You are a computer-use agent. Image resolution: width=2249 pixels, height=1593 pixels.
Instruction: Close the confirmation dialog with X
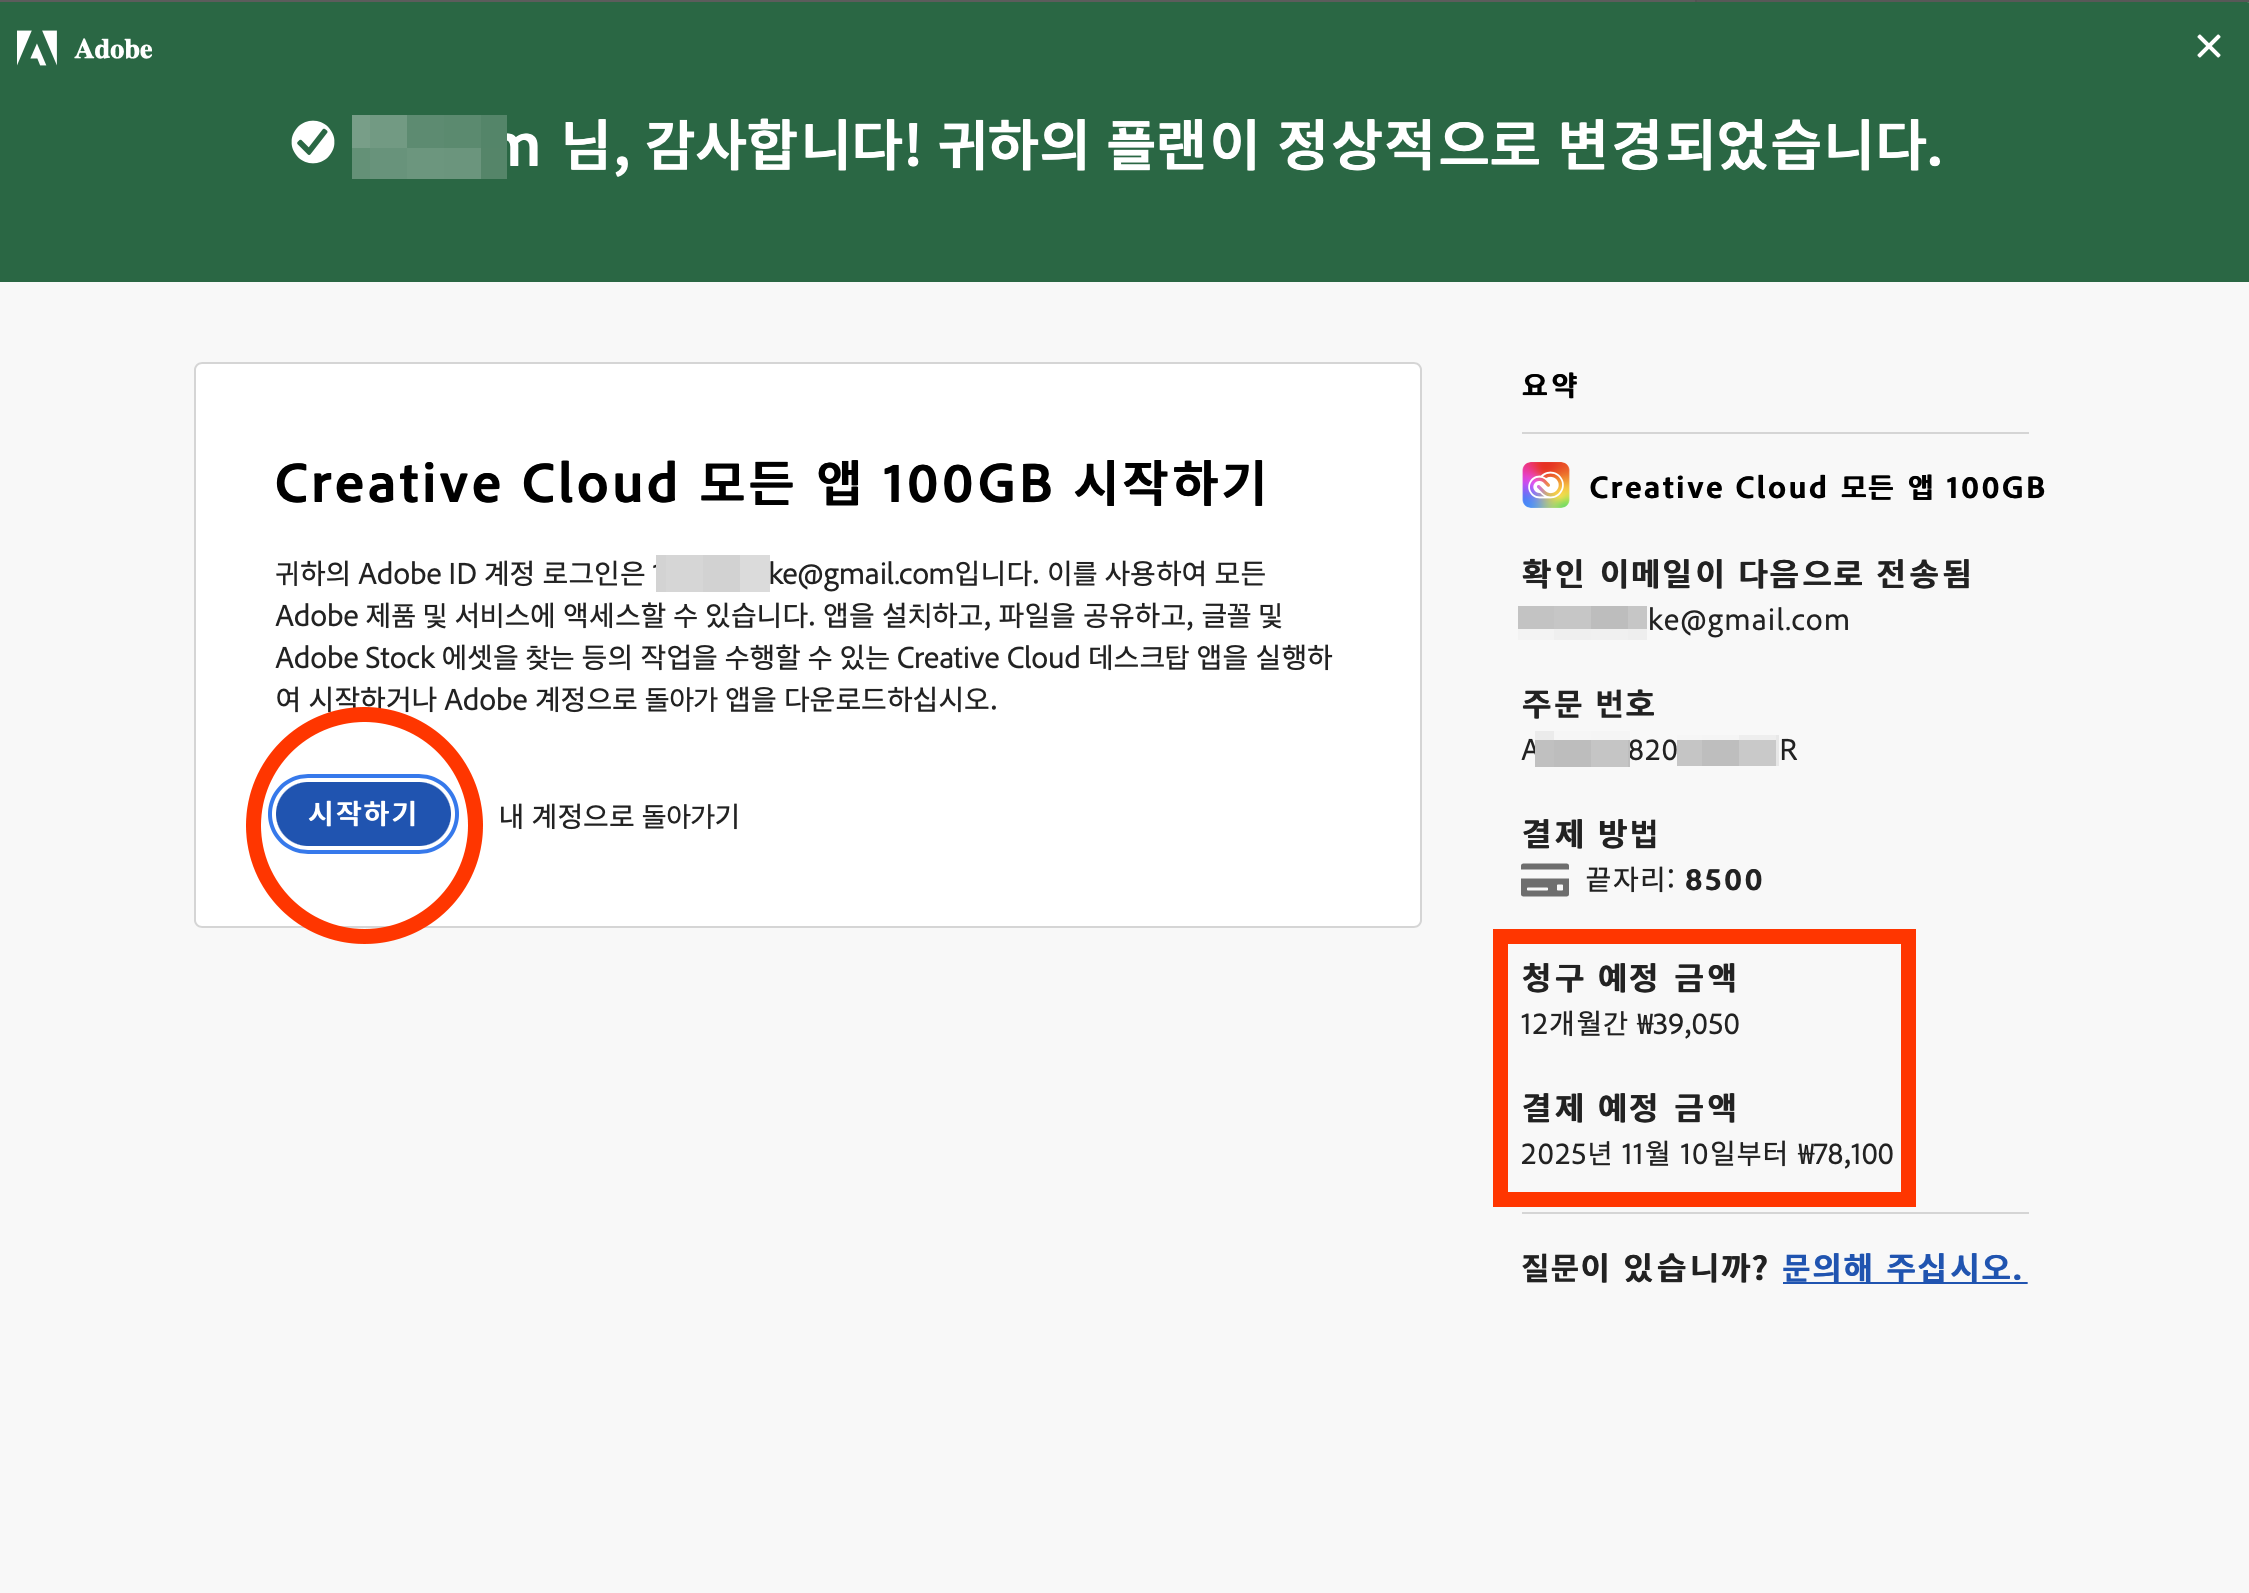pos(2208,46)
